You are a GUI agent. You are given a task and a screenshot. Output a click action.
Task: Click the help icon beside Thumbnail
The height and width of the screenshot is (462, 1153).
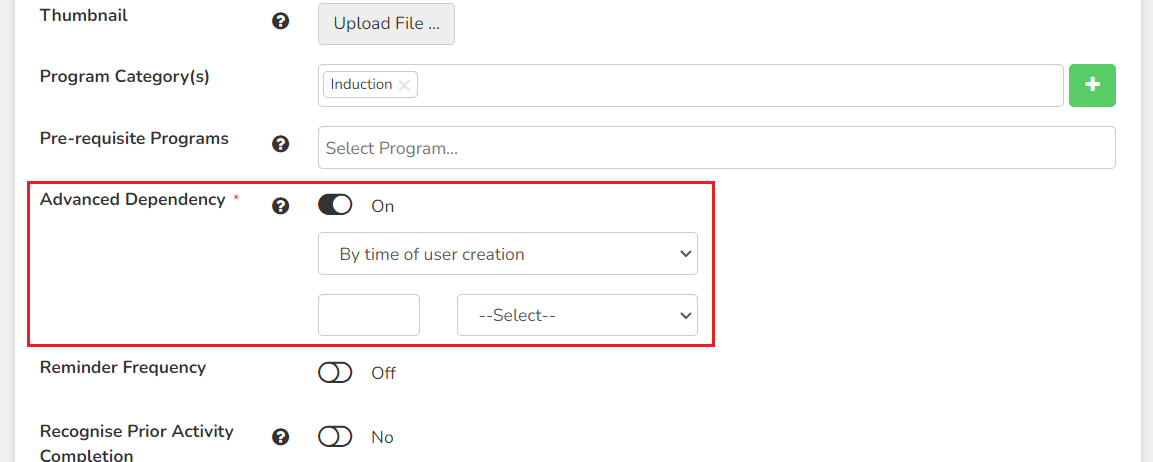pos(279,22)
